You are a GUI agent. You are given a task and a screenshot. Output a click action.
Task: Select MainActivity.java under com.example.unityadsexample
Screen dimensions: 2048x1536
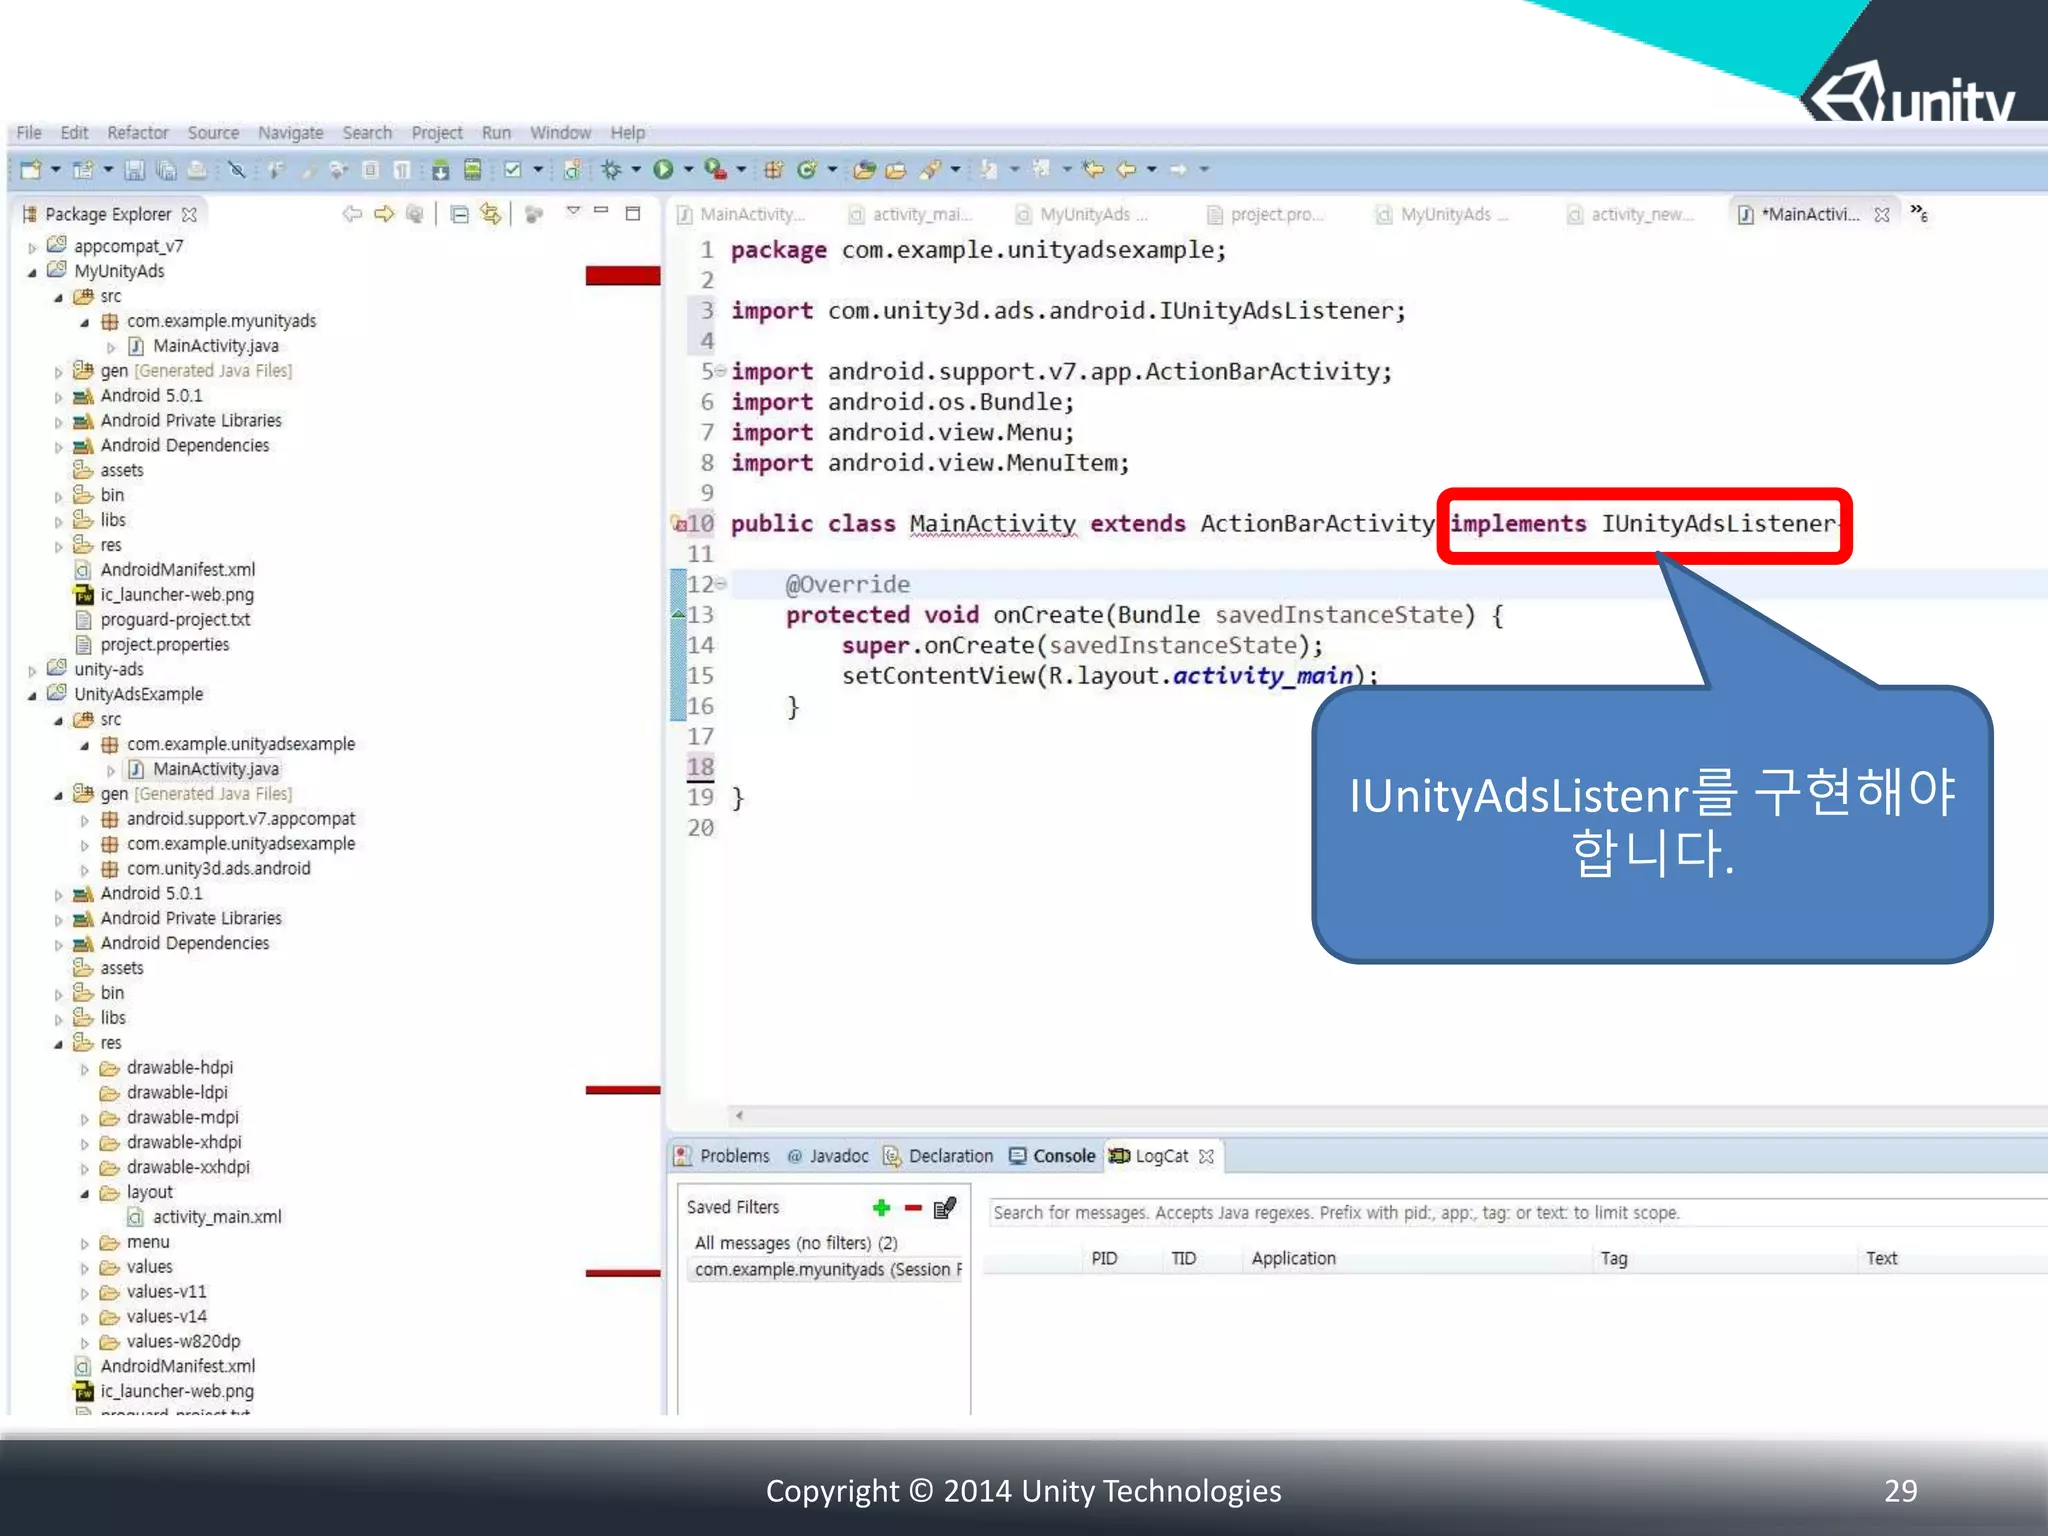[204, 769]
